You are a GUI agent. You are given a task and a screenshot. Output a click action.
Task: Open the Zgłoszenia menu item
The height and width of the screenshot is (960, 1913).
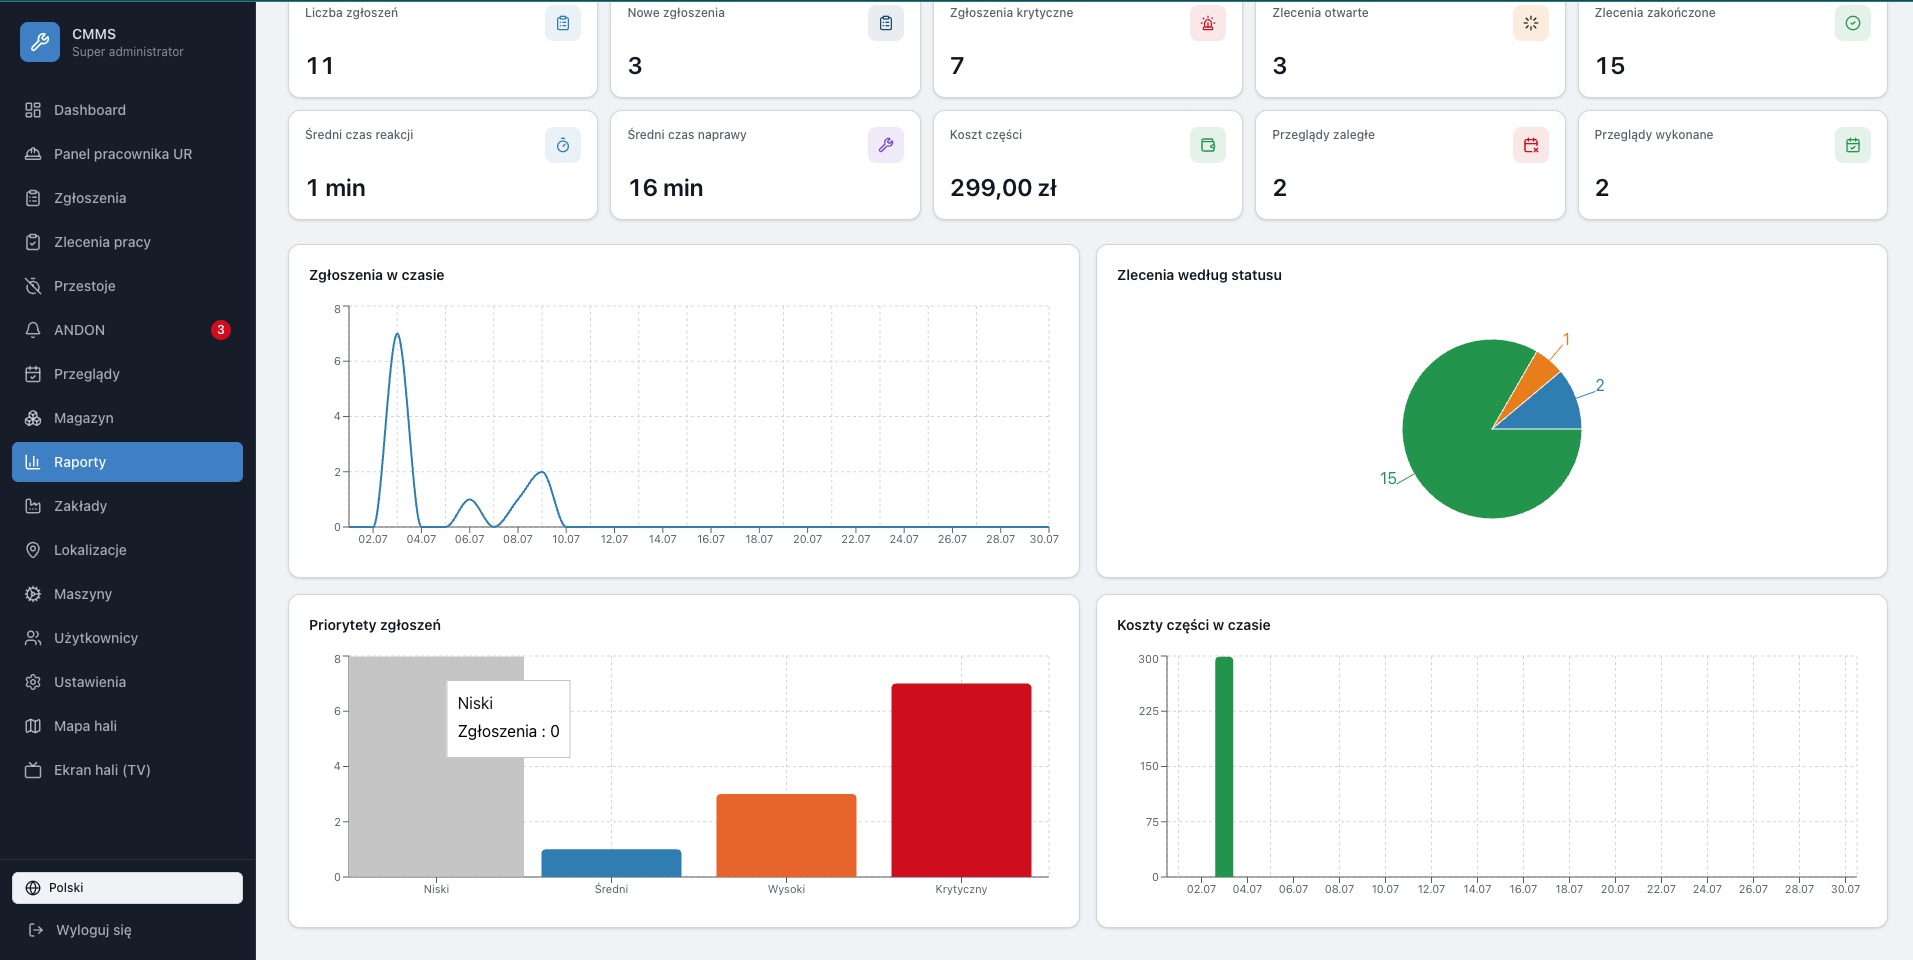127,198
